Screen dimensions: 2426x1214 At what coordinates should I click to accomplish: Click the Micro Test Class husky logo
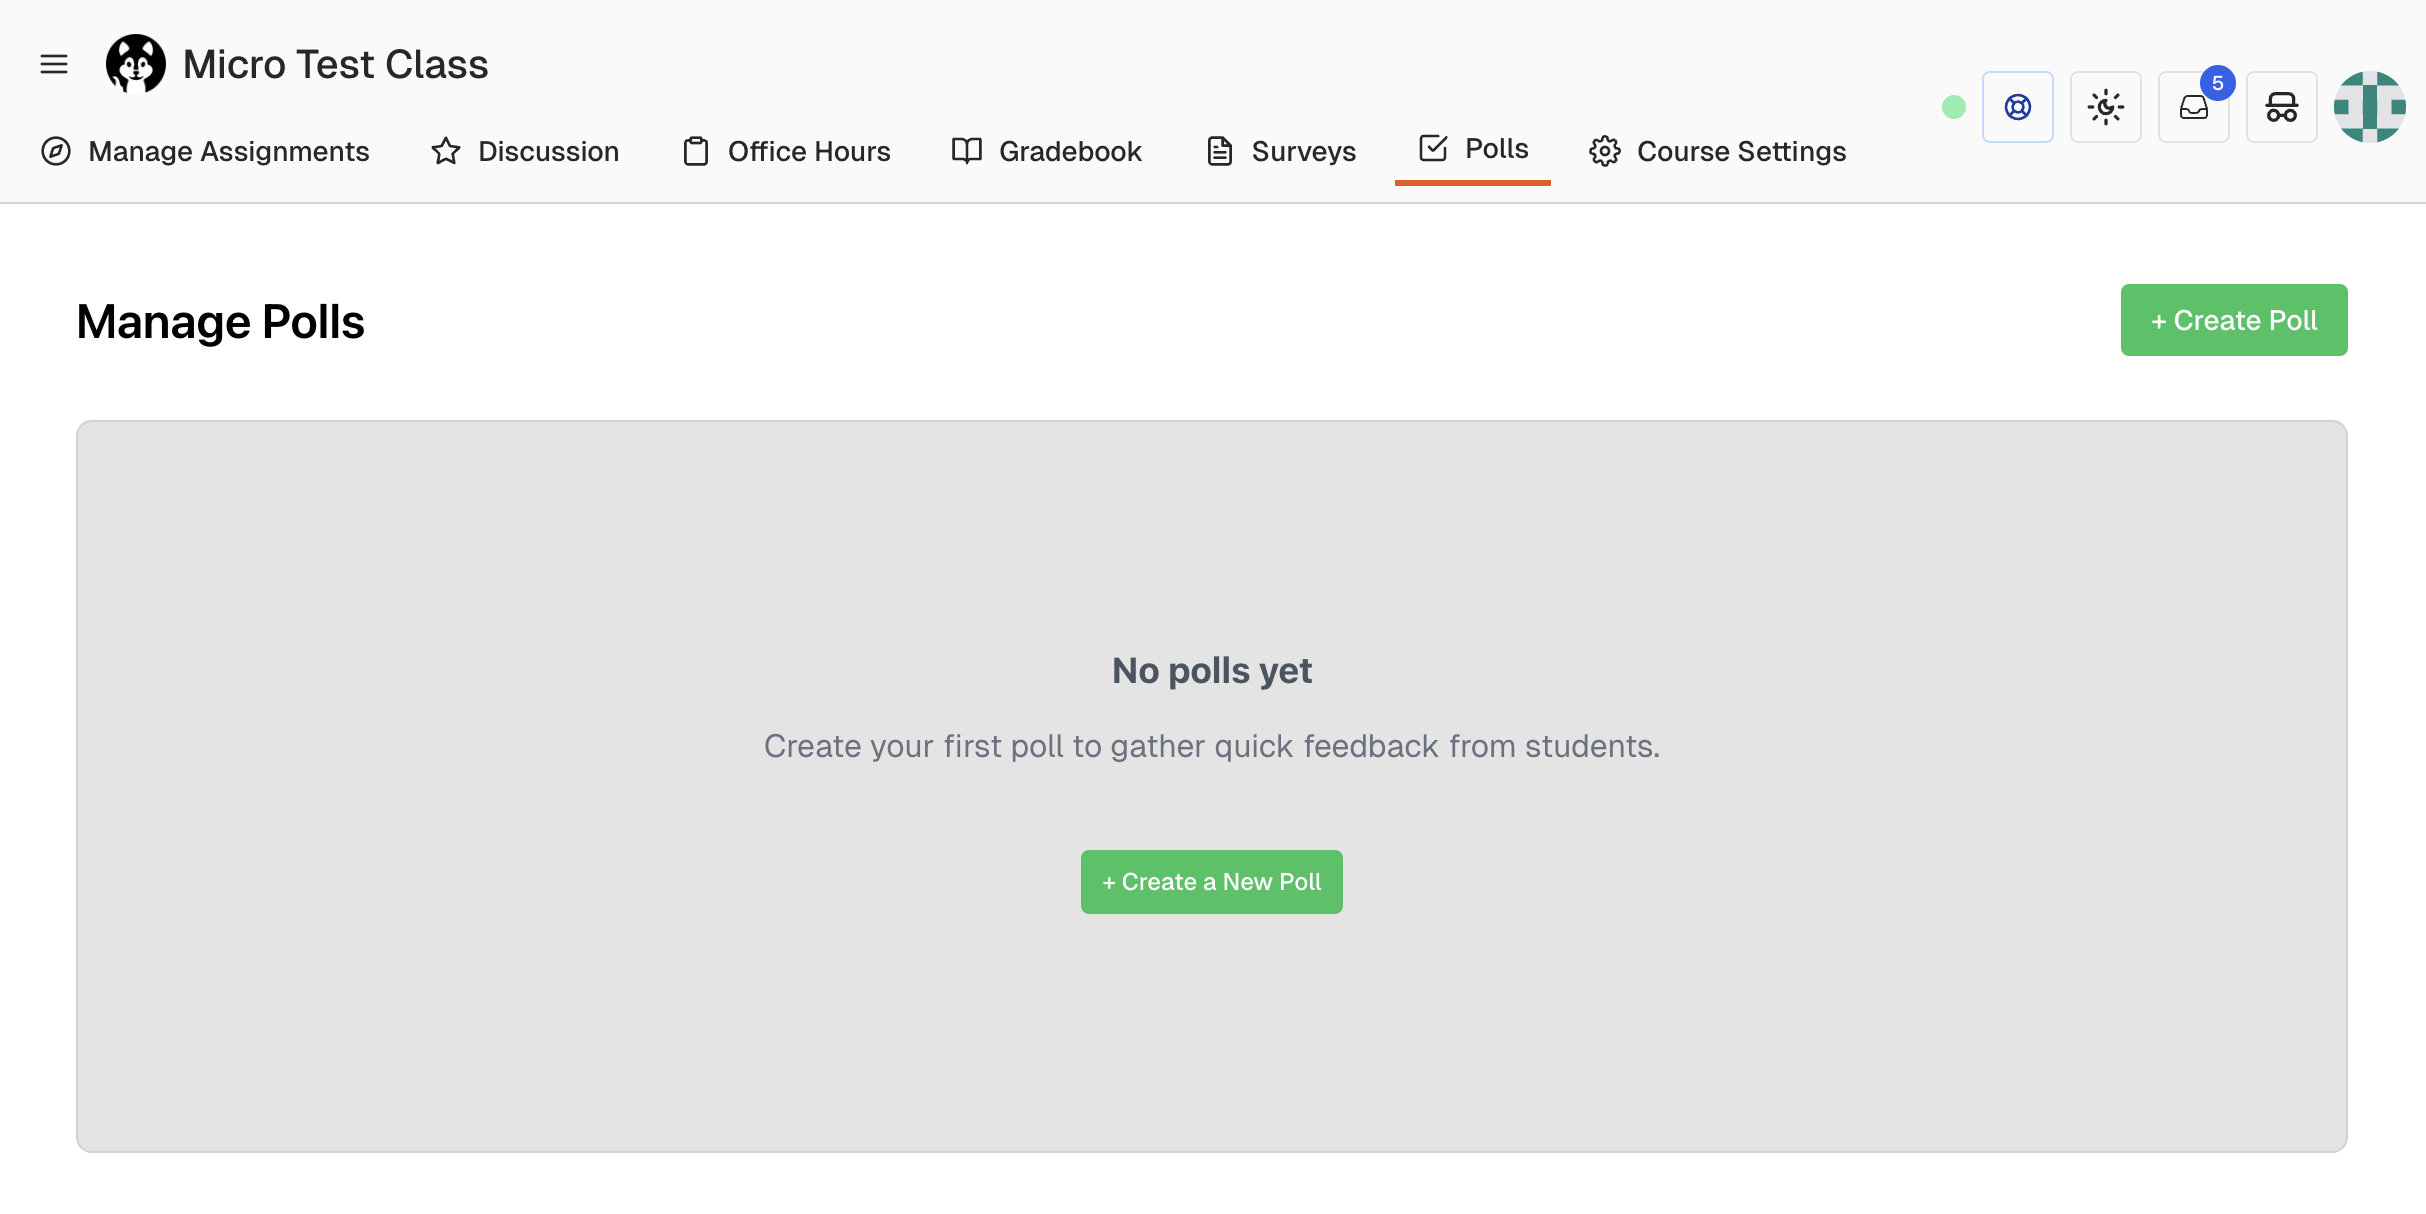pos(136,63)
